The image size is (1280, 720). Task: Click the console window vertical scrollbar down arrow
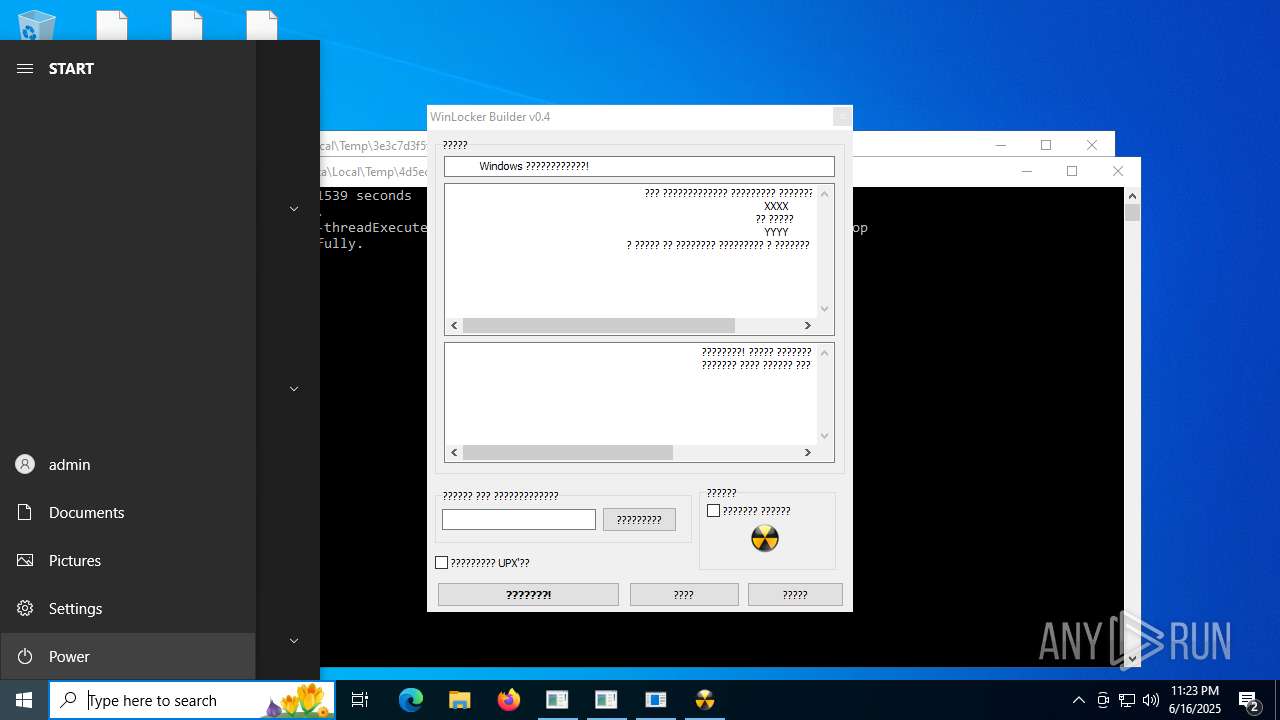[x=1132, y=659]
